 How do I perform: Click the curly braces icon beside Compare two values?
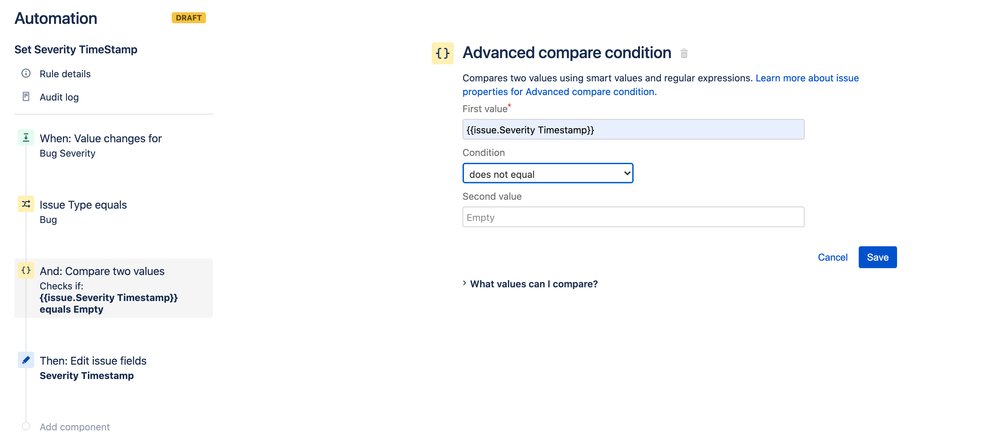[25, 270]
